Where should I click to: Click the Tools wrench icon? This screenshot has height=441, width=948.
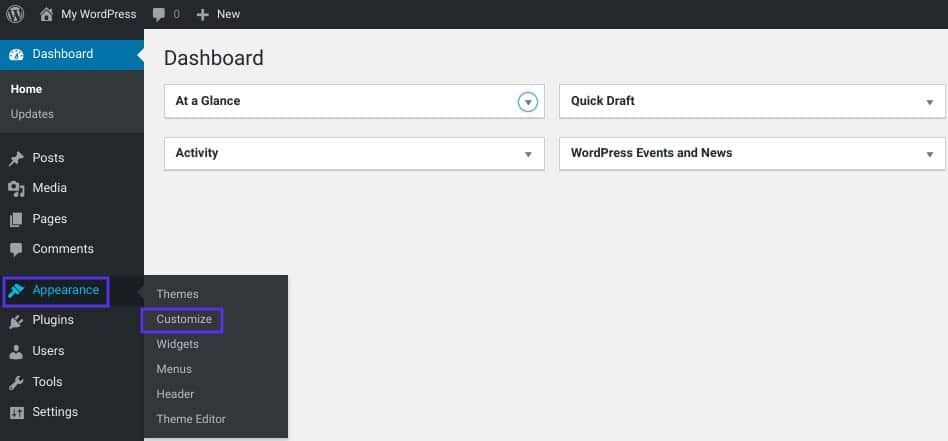[x=16, y=382]
